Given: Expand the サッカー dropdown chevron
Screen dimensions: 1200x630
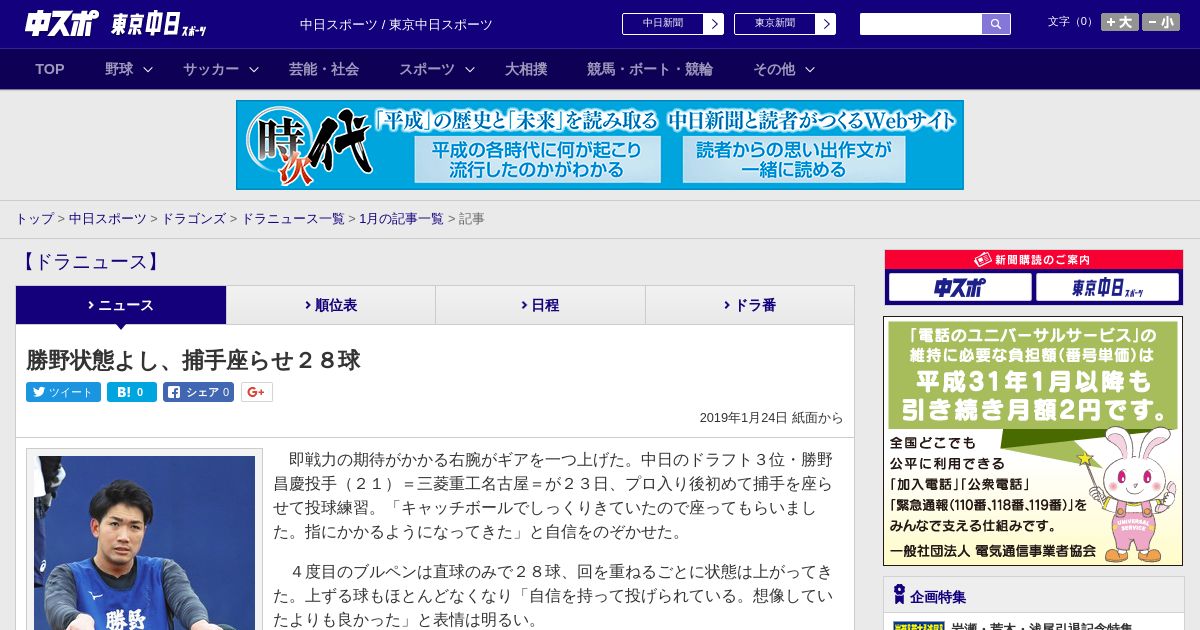Looking at the screenshot, I should tap(254, 69).
